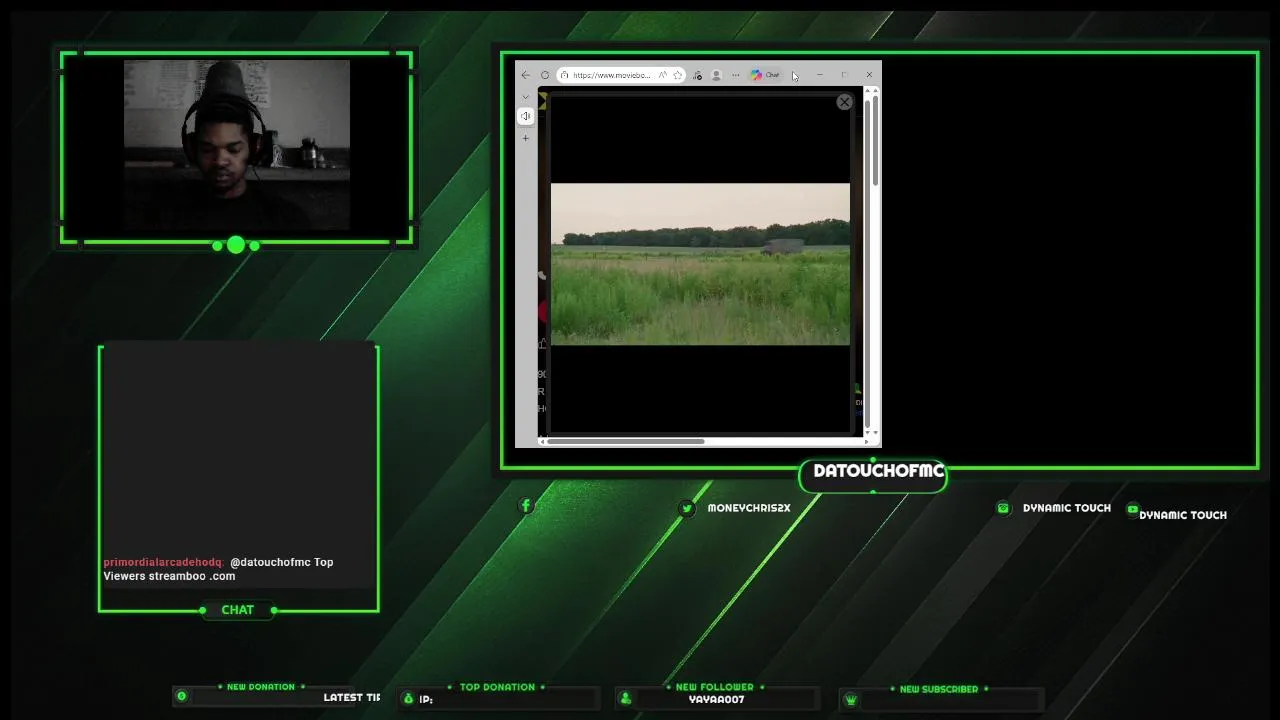Open Copilot Chat button
This screenshot has height=720, width=1280.
(766, 75)
